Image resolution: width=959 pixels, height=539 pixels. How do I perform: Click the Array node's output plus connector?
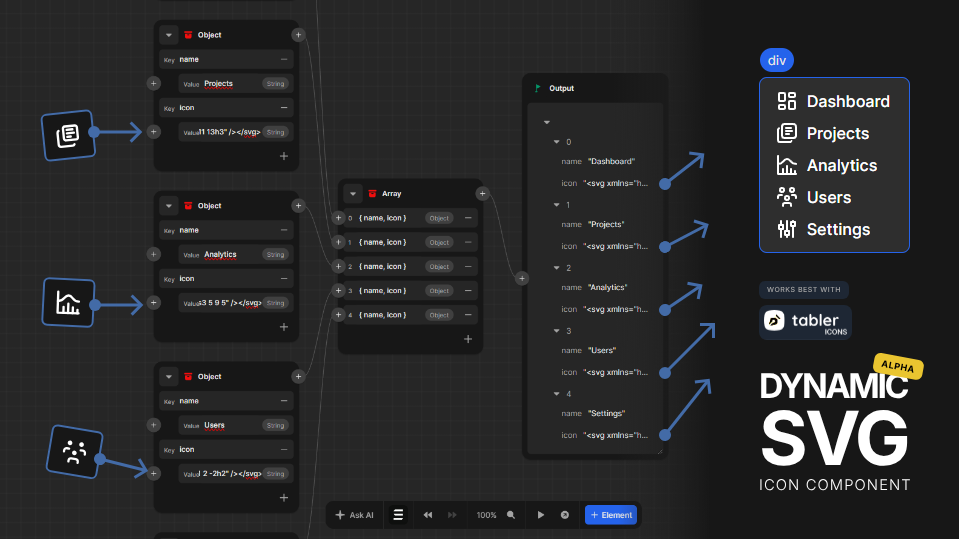pos(482,194)
